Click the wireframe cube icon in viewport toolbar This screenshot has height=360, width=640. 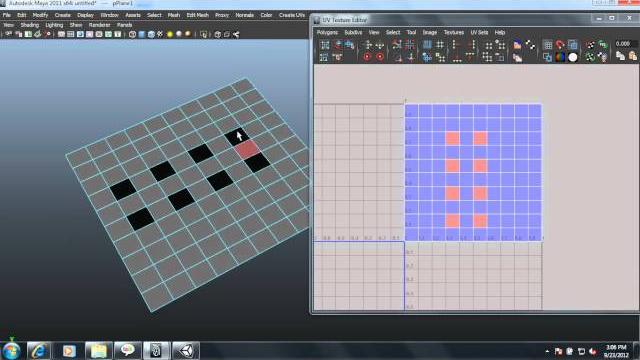click(x=132, y=35)
